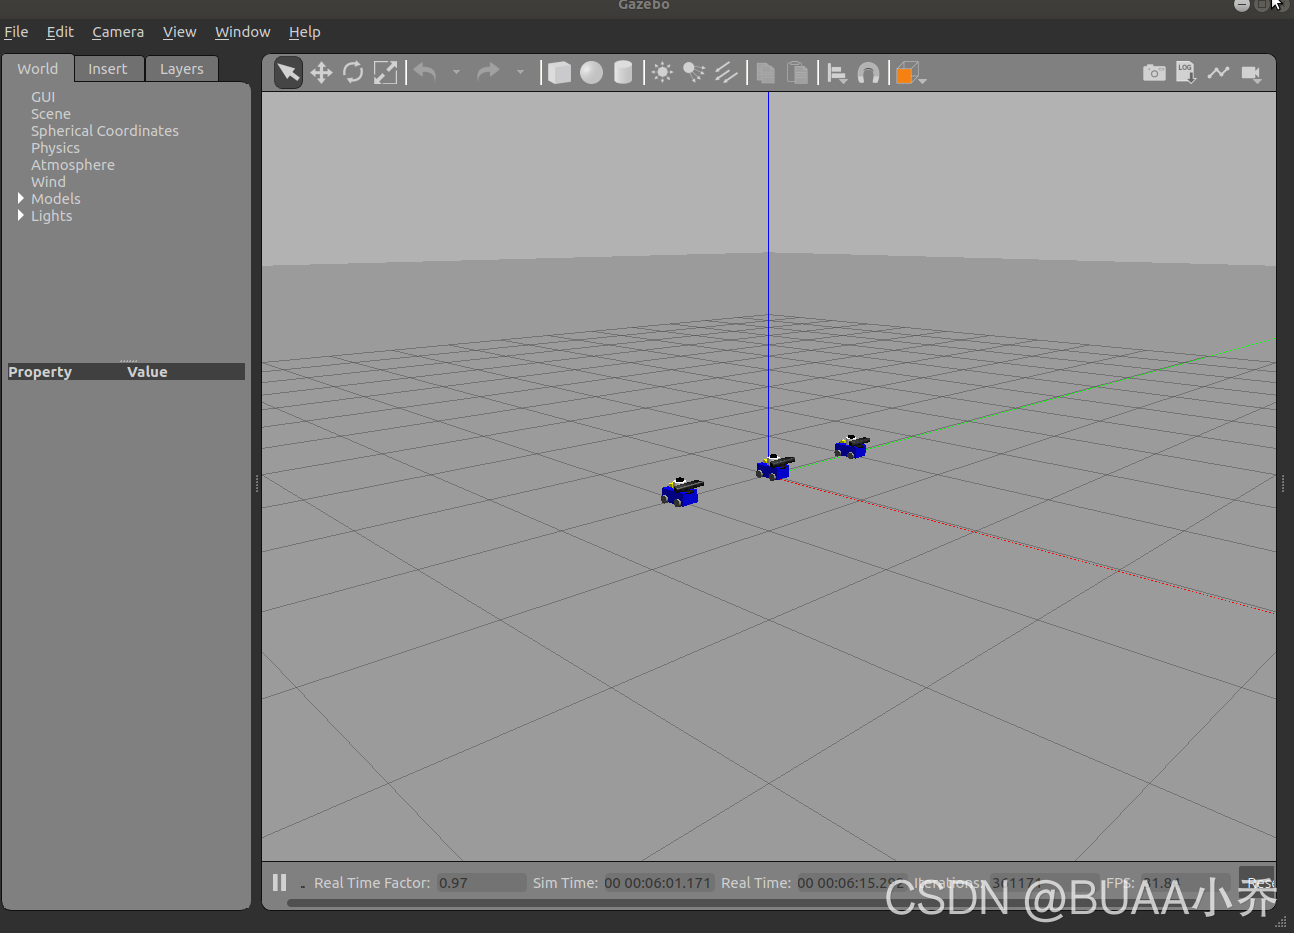Activate the translate mode tool

[x=321, y=72]
